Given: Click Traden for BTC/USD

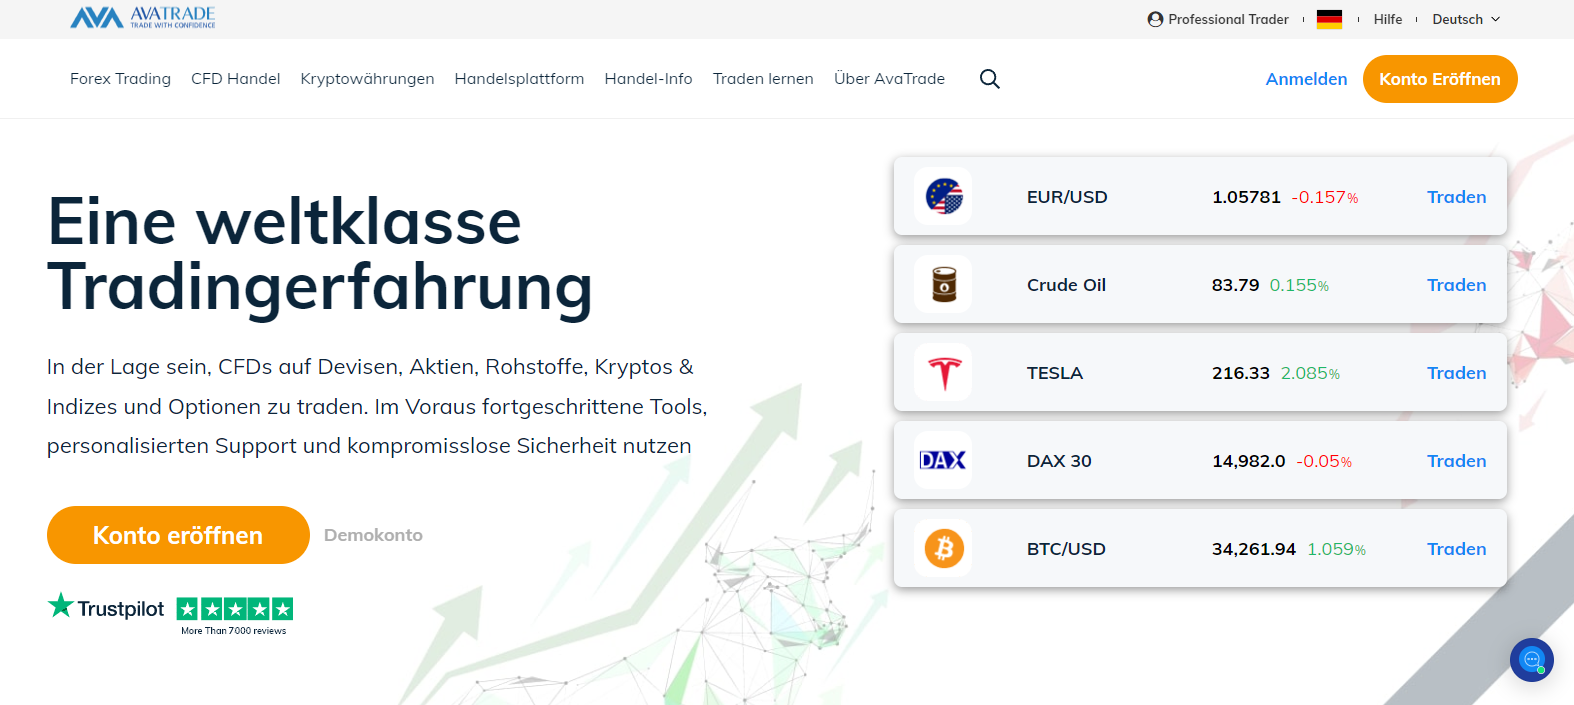Looking at the screenshot, I should (x=1456, y=549).
